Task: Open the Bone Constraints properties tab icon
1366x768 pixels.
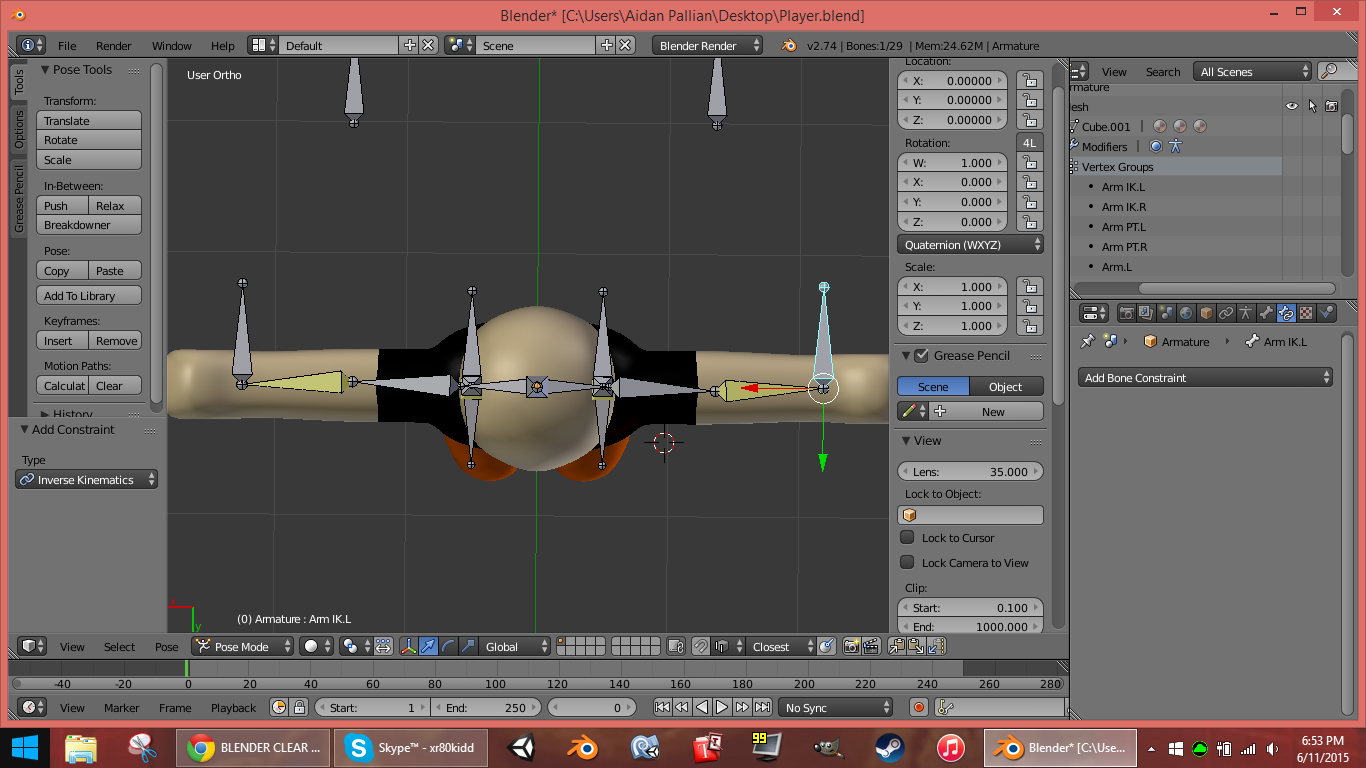Action: point(1286,313)
